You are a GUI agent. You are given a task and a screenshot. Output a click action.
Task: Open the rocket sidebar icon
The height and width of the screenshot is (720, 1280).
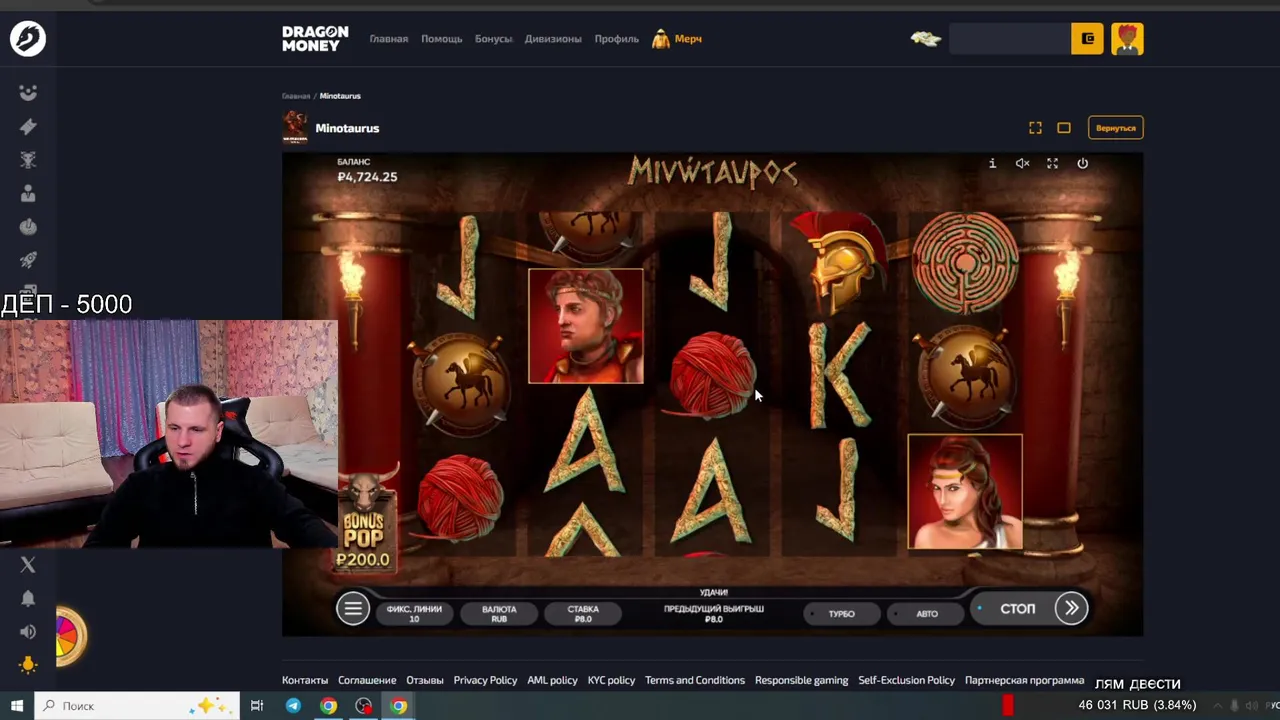[x=28, y=260]
